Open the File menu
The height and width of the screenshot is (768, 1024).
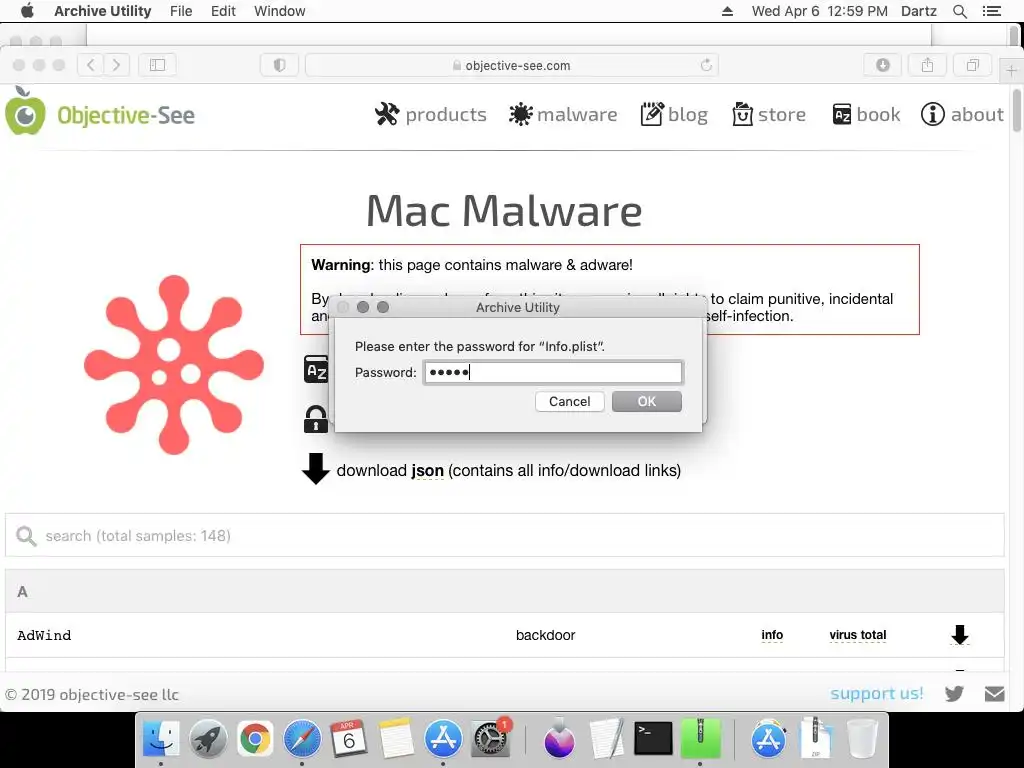tap(181, 11)
